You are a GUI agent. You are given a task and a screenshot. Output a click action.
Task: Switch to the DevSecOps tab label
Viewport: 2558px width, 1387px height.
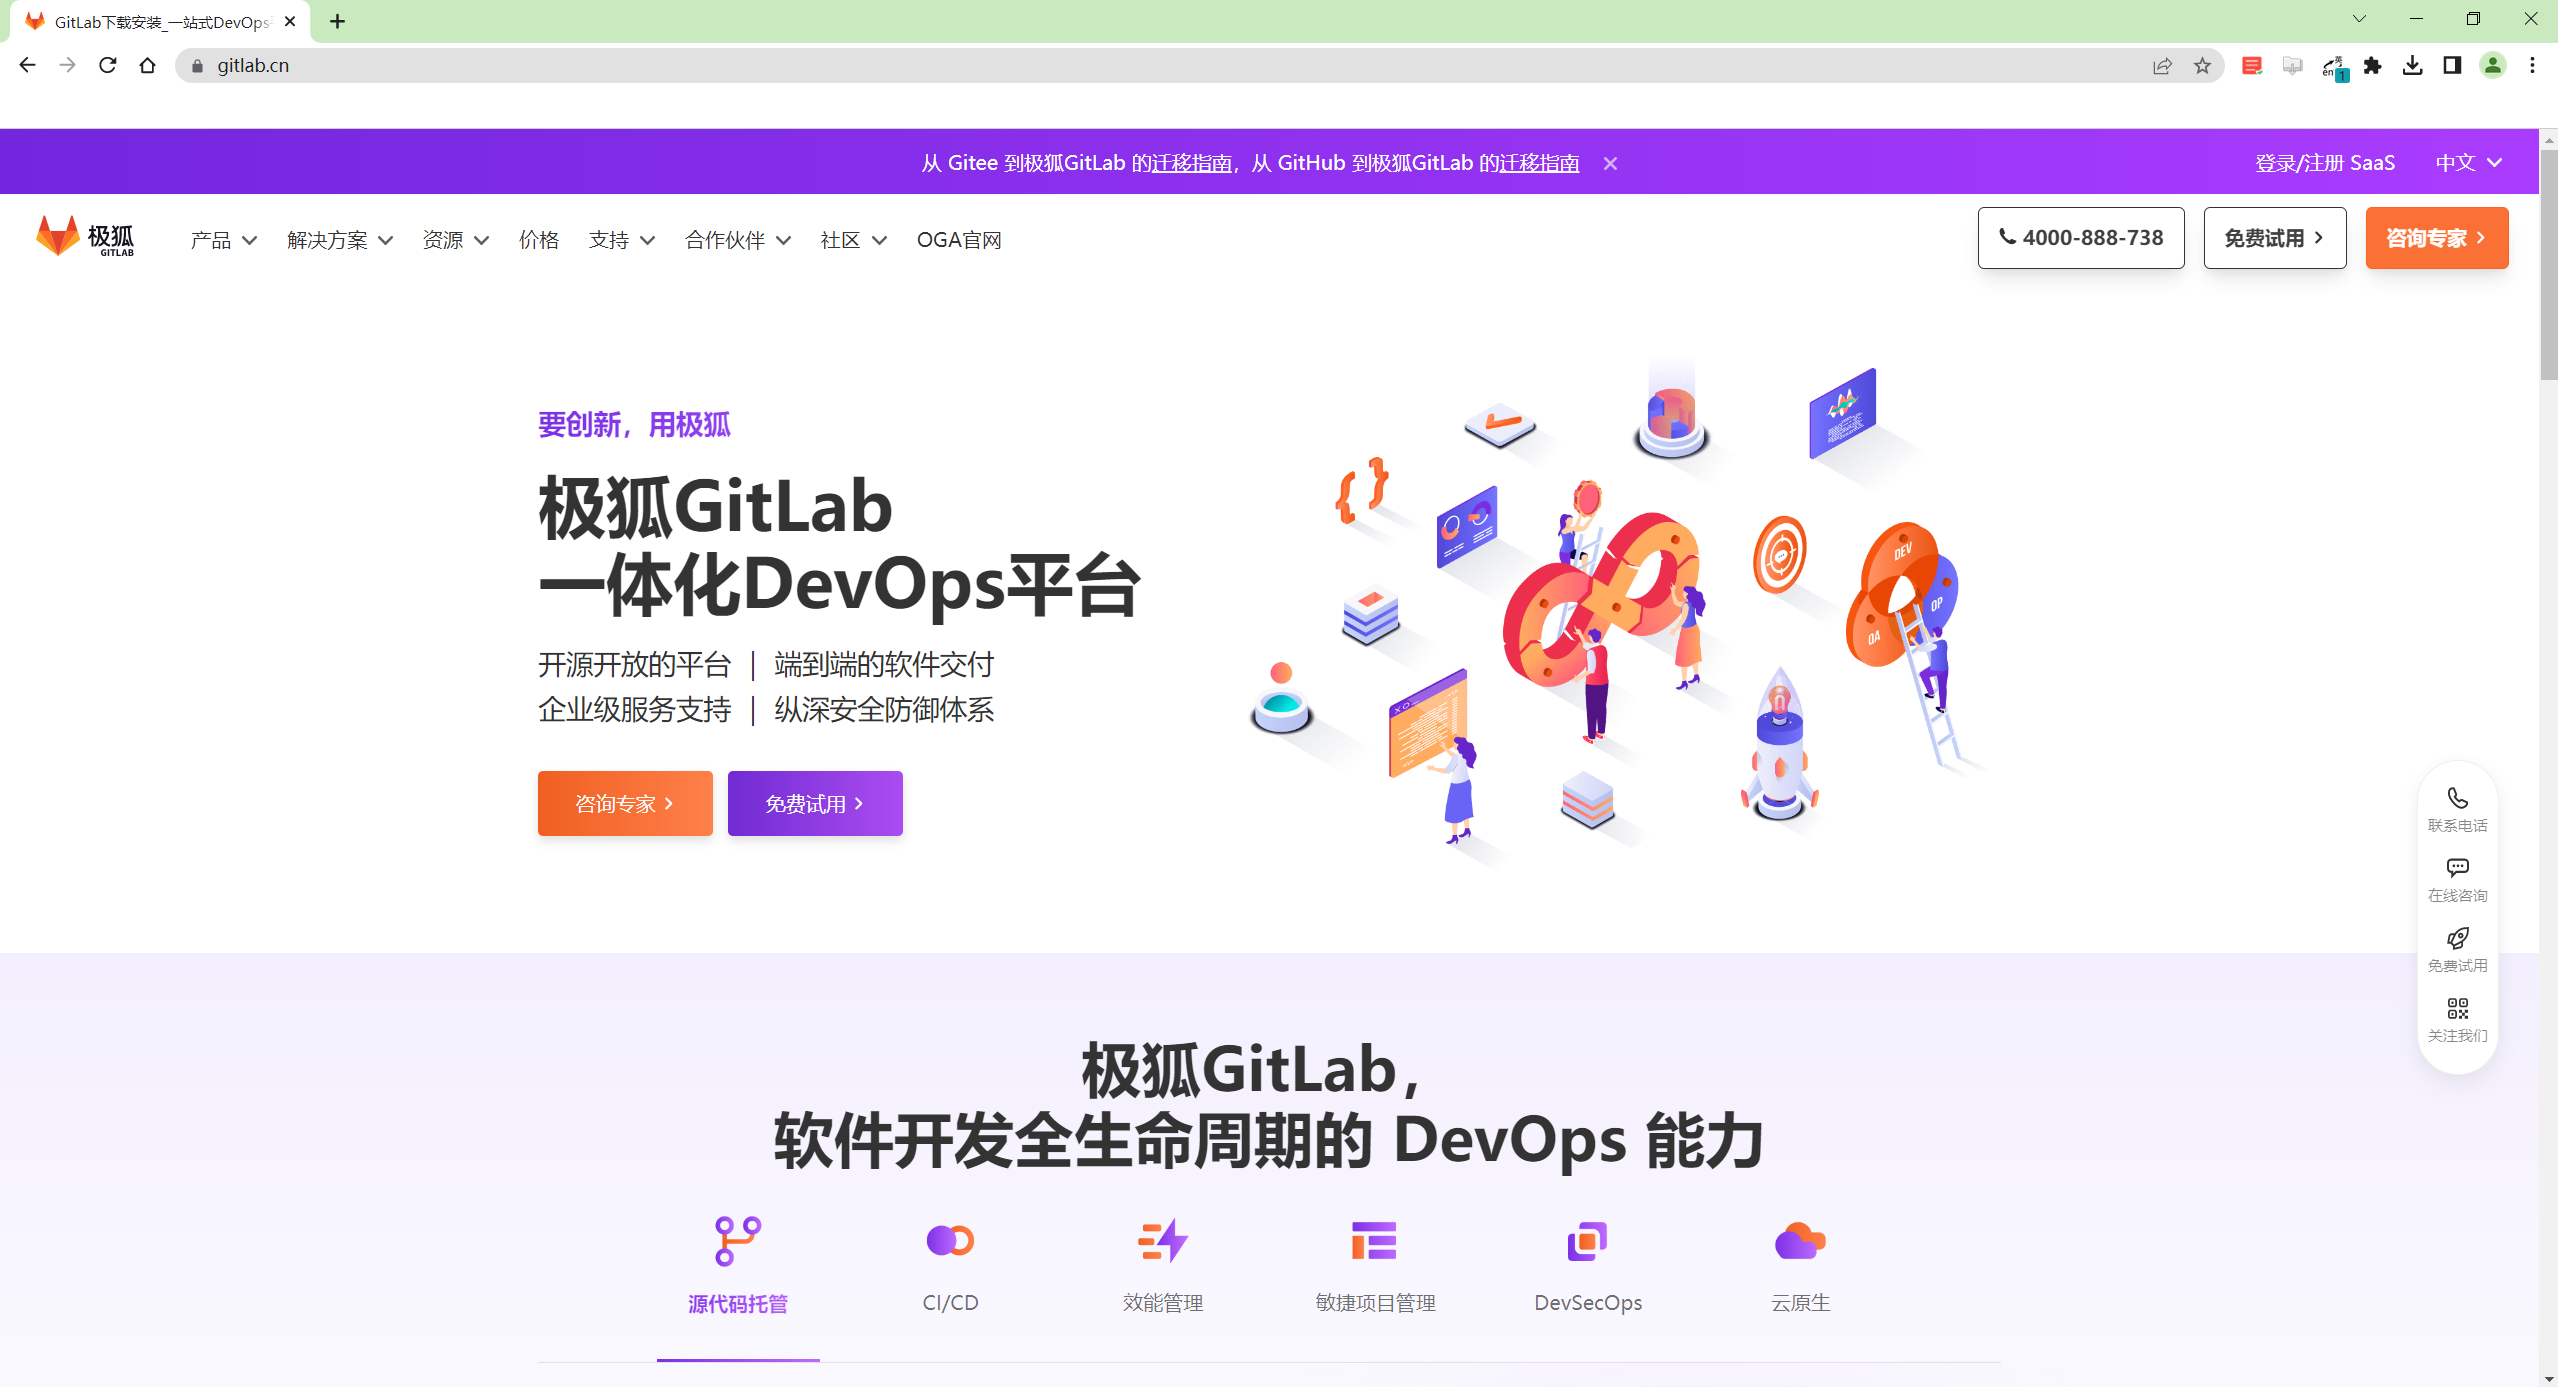1588,1303
